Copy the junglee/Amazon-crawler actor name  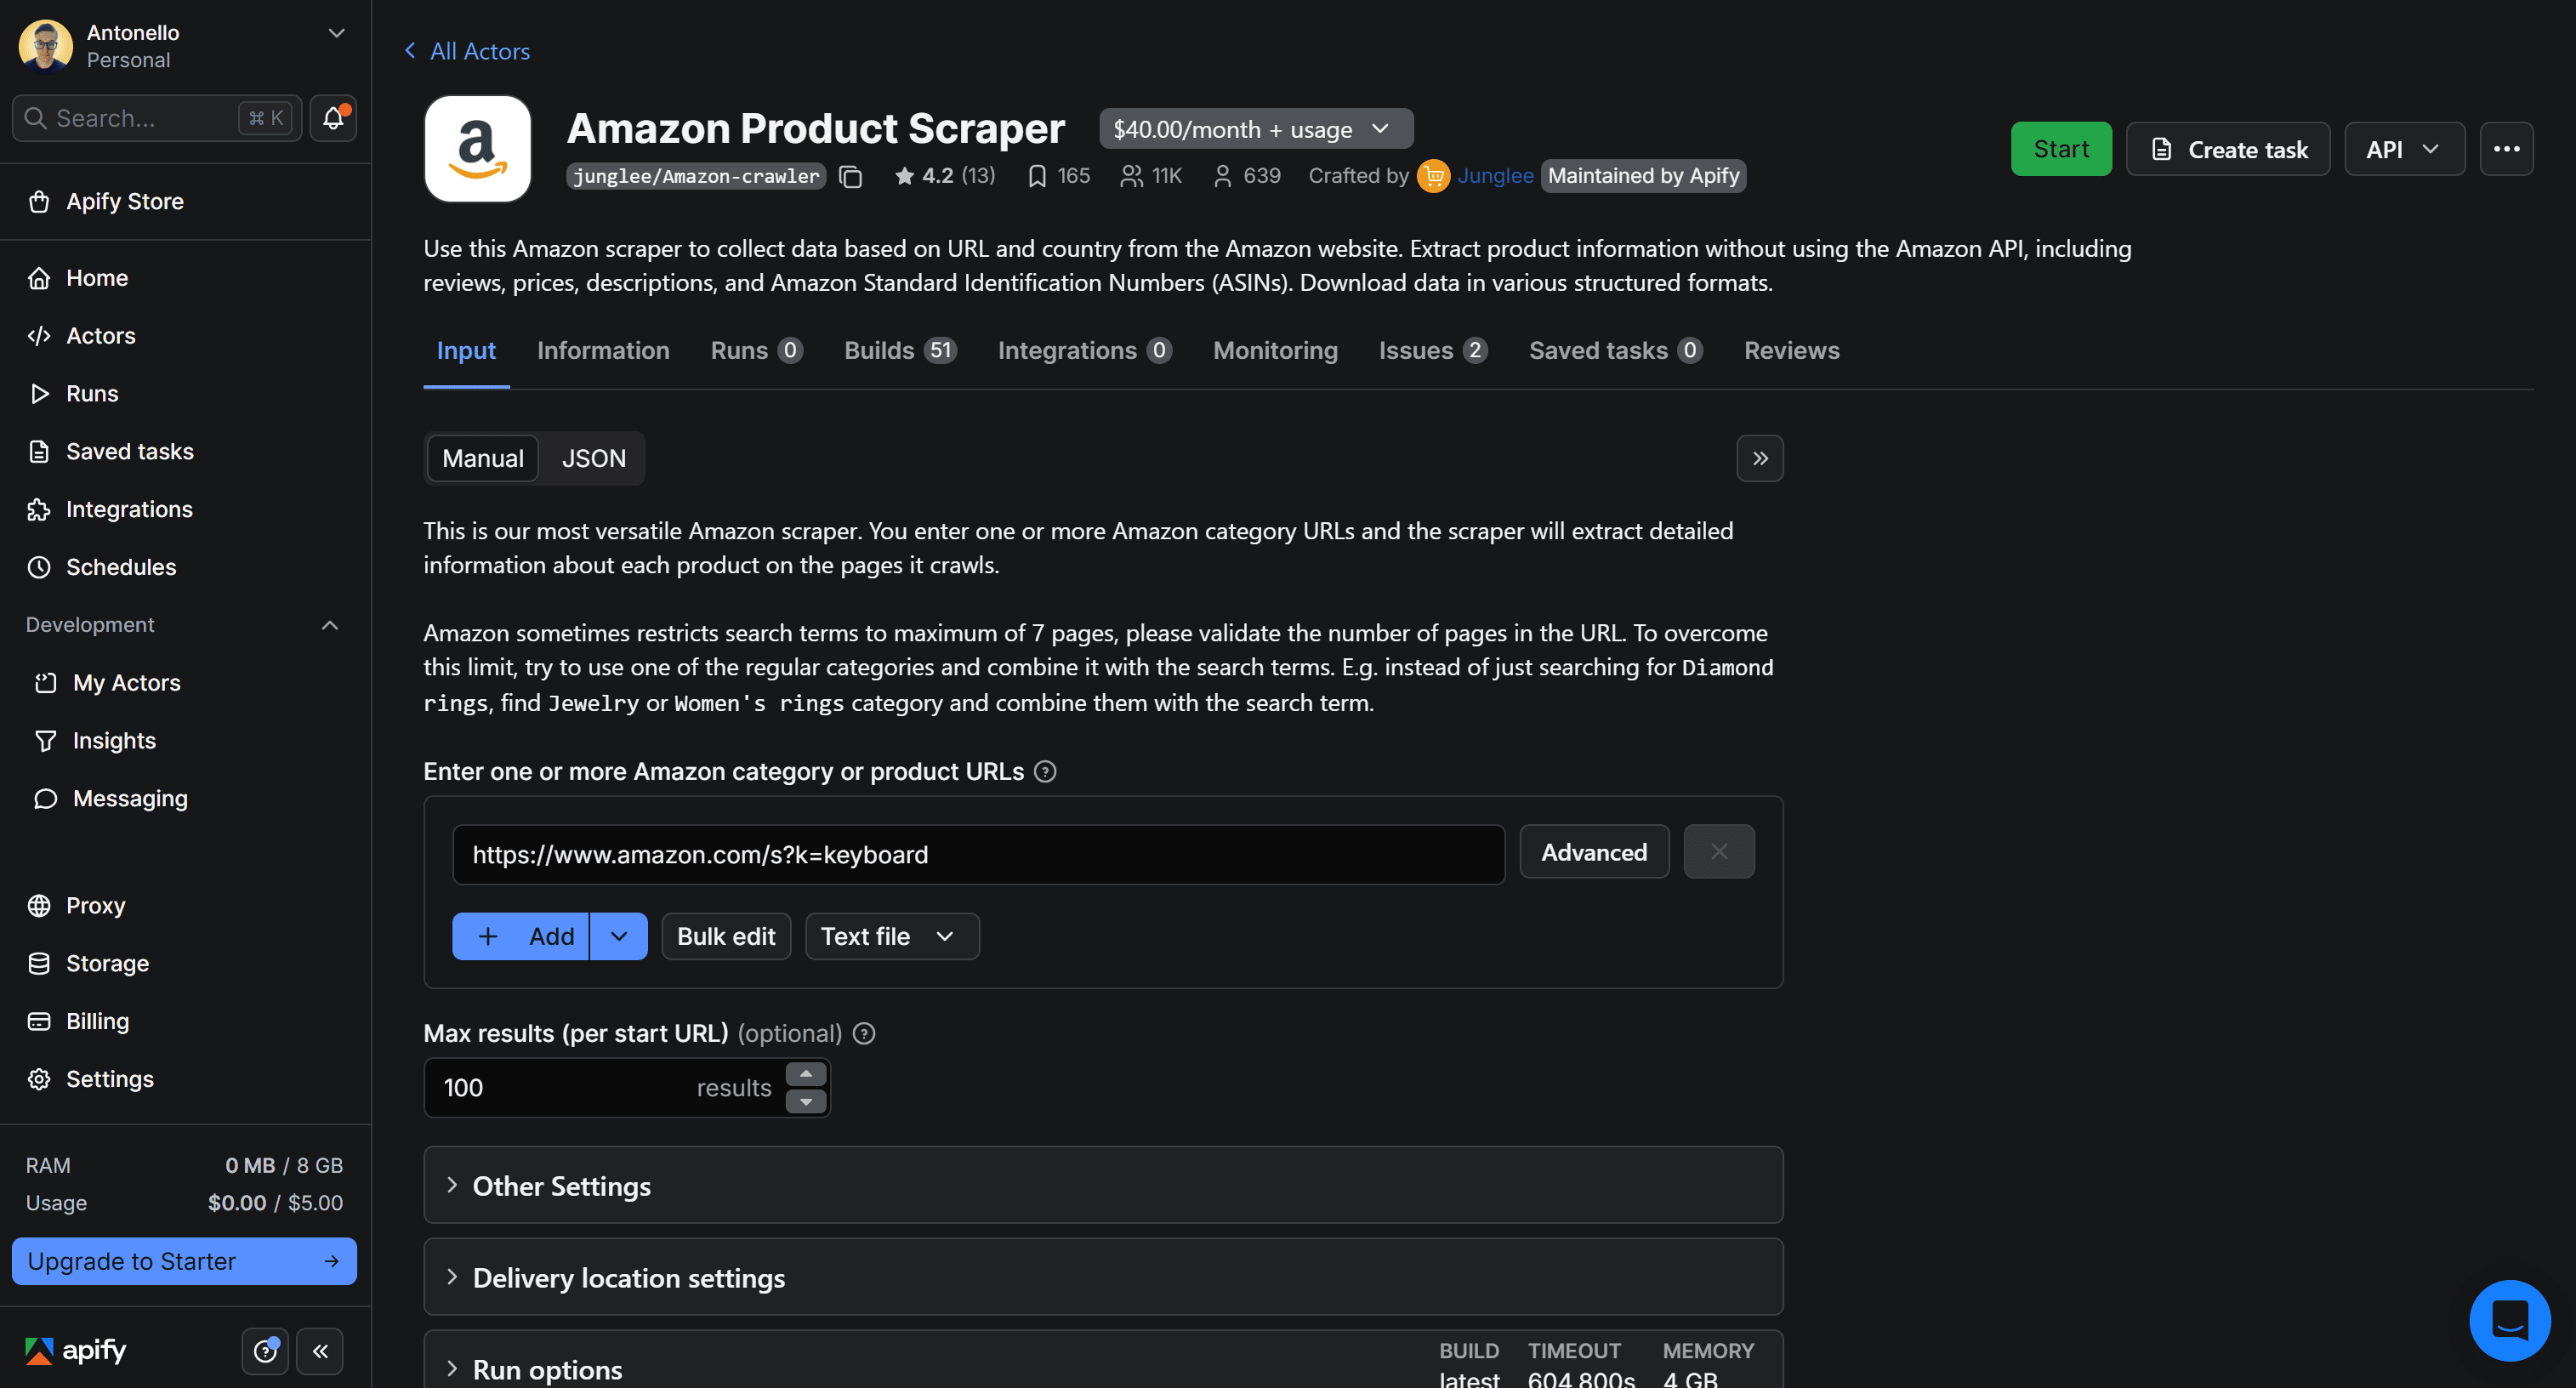(850, 176)
